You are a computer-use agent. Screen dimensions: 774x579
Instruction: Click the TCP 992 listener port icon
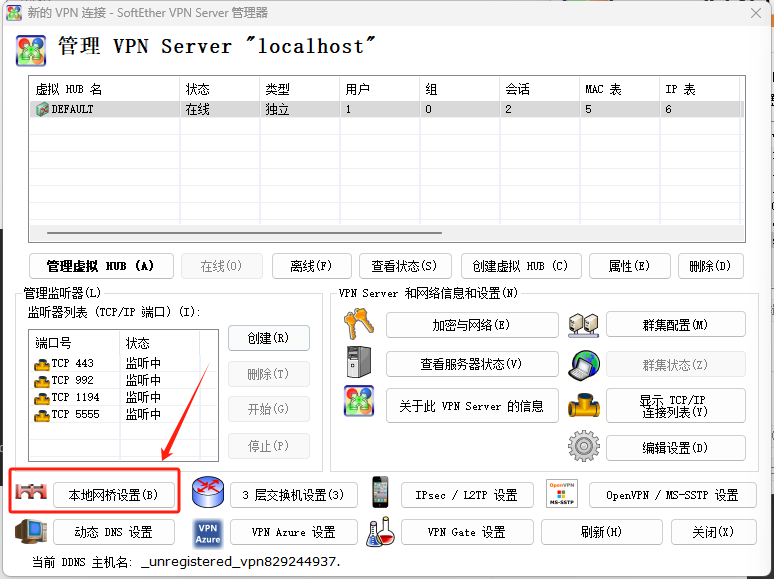click(x=41, y=381)
